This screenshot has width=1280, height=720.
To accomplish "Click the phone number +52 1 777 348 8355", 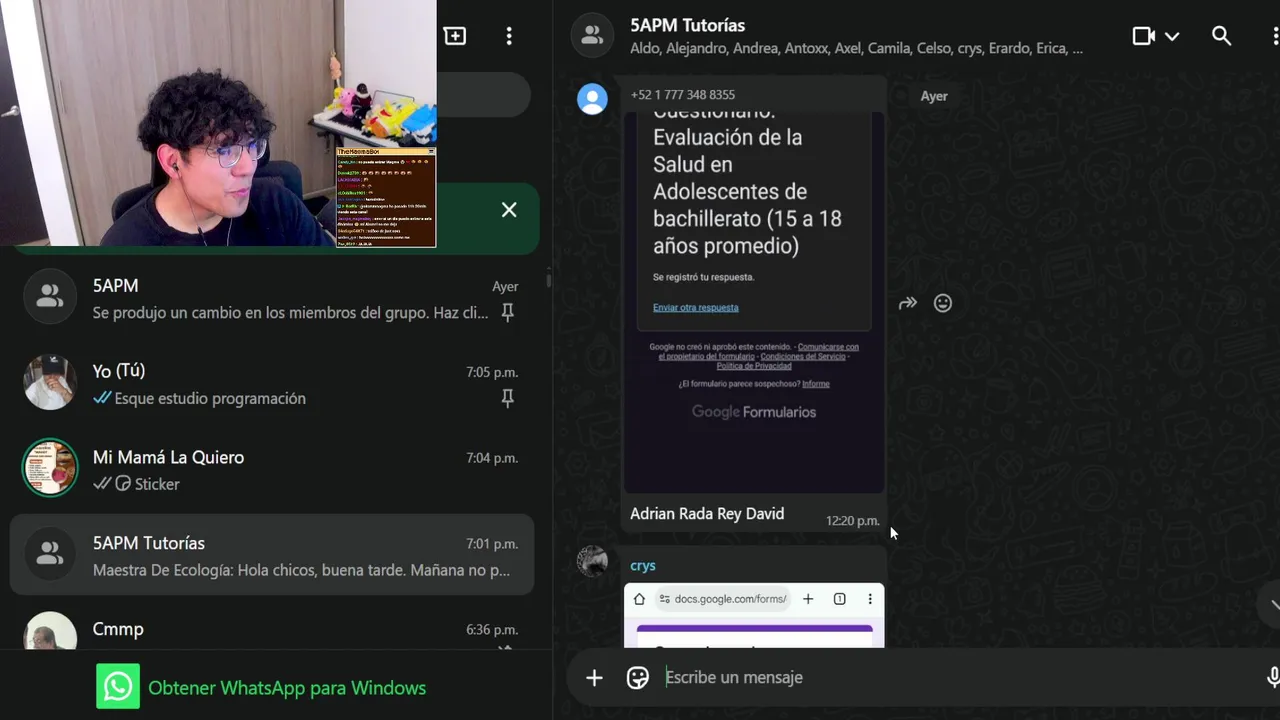I will click(683, 95).
